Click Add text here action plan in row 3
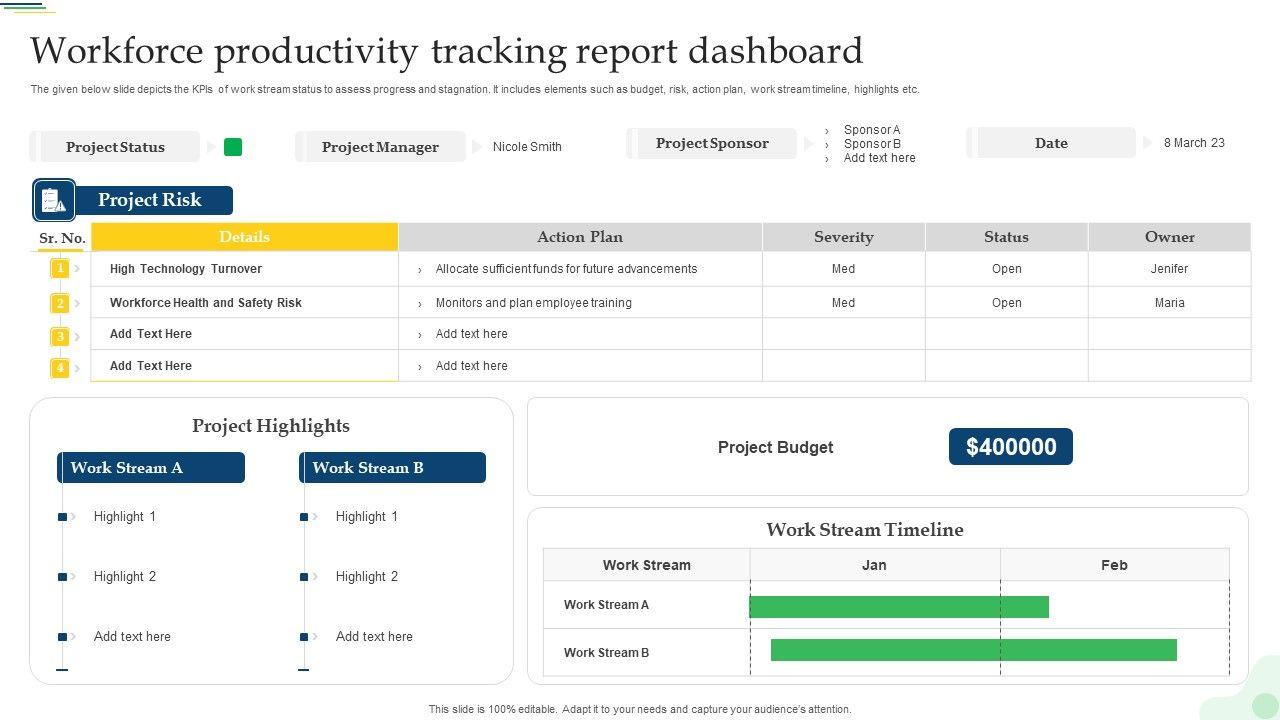 click(471, 334)
